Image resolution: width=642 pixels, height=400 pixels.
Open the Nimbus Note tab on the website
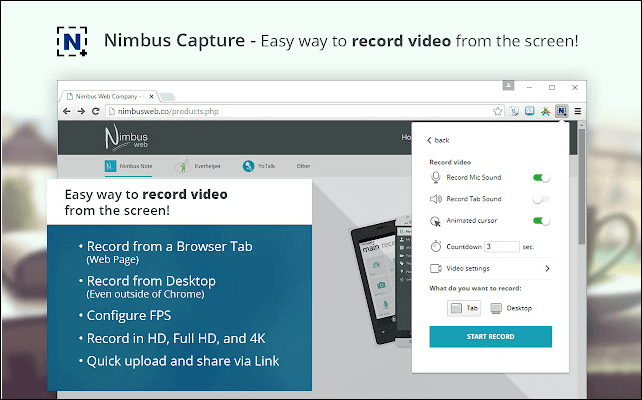129,166
